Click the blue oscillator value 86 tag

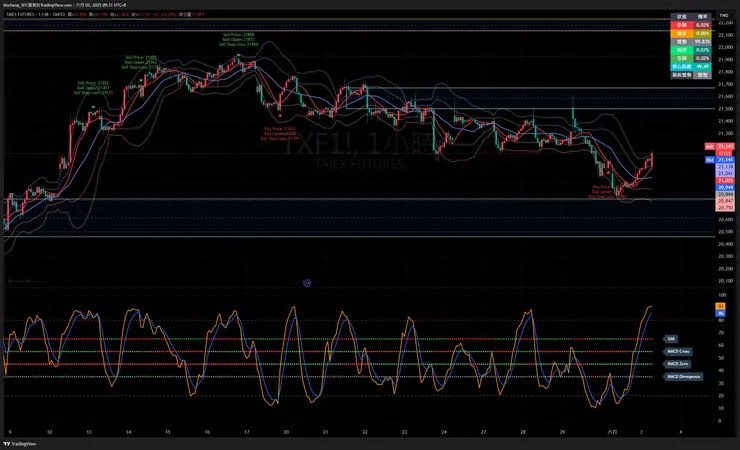click(721, 313)
